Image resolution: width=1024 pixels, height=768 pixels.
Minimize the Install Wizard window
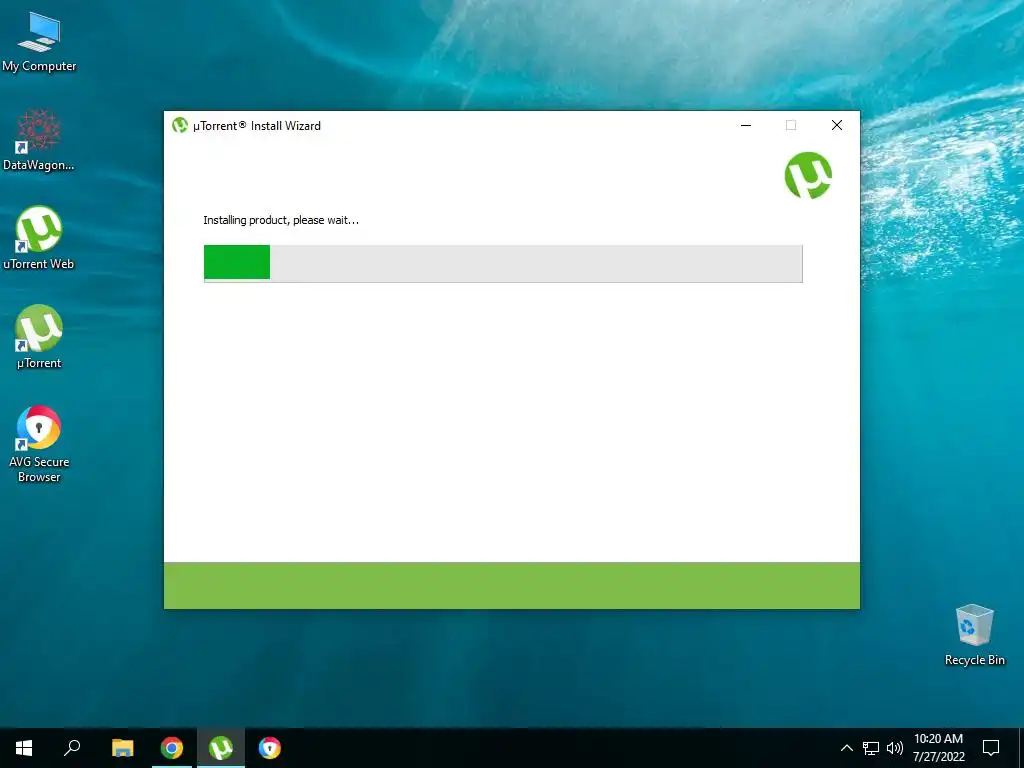(x=746, y=125)
